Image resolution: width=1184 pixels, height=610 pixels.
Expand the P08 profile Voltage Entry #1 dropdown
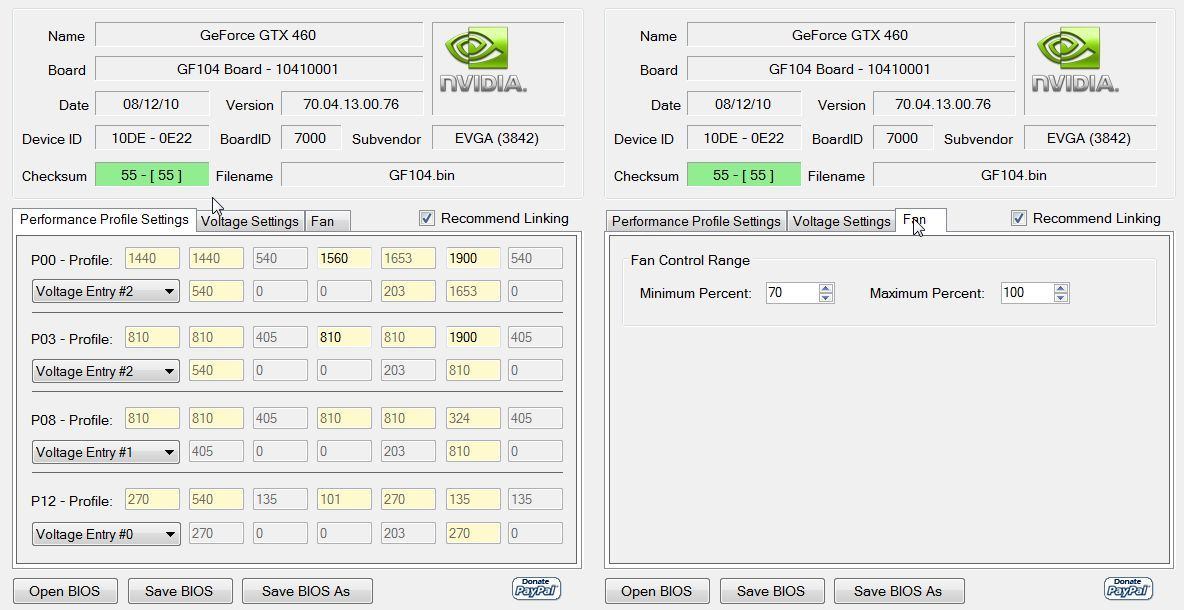tap(106, 452)
